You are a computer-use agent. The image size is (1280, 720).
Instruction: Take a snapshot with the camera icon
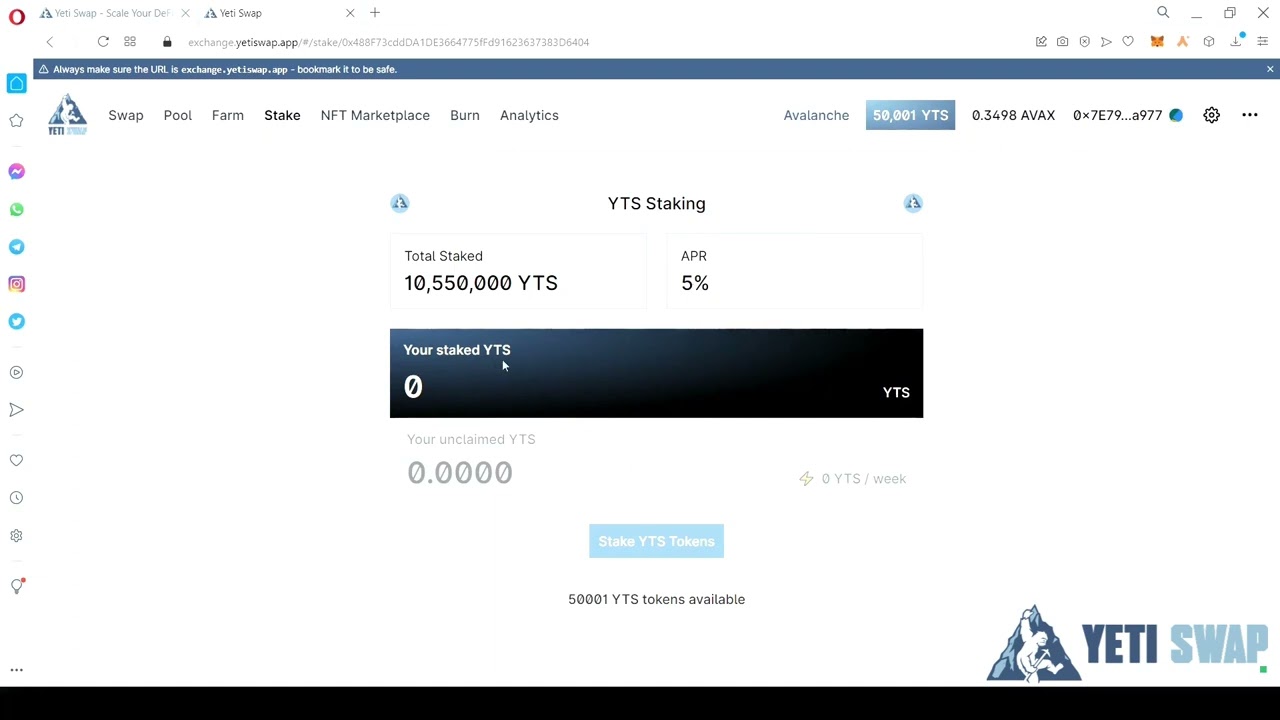(x=1062, y=42)
